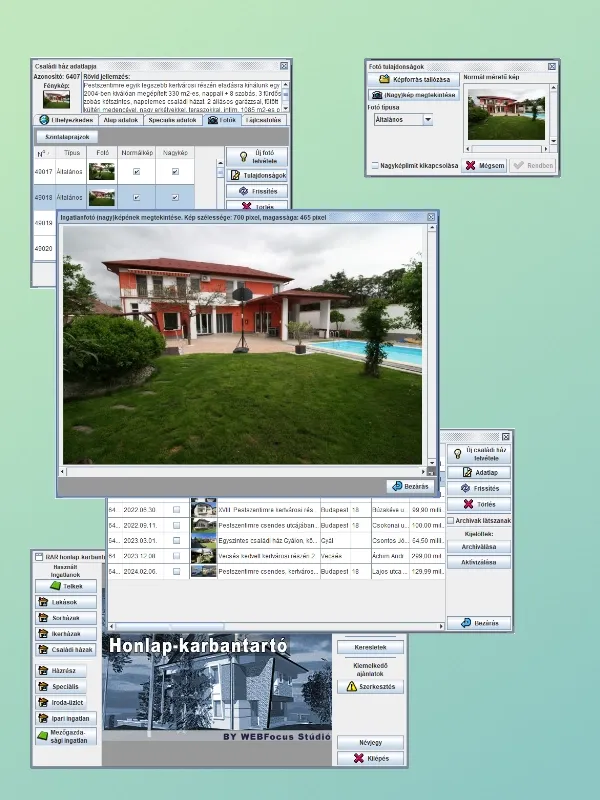Open the rightmost tab after Fotók
The height and width of the screenshot is (800, 600).
(264, 120)
